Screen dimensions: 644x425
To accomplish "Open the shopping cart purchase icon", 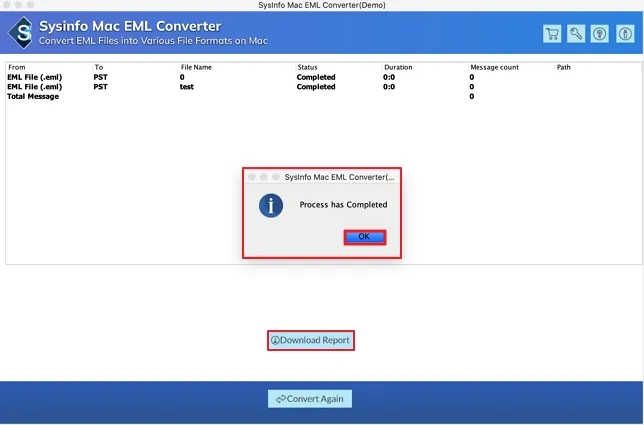I will pos(552,34).
